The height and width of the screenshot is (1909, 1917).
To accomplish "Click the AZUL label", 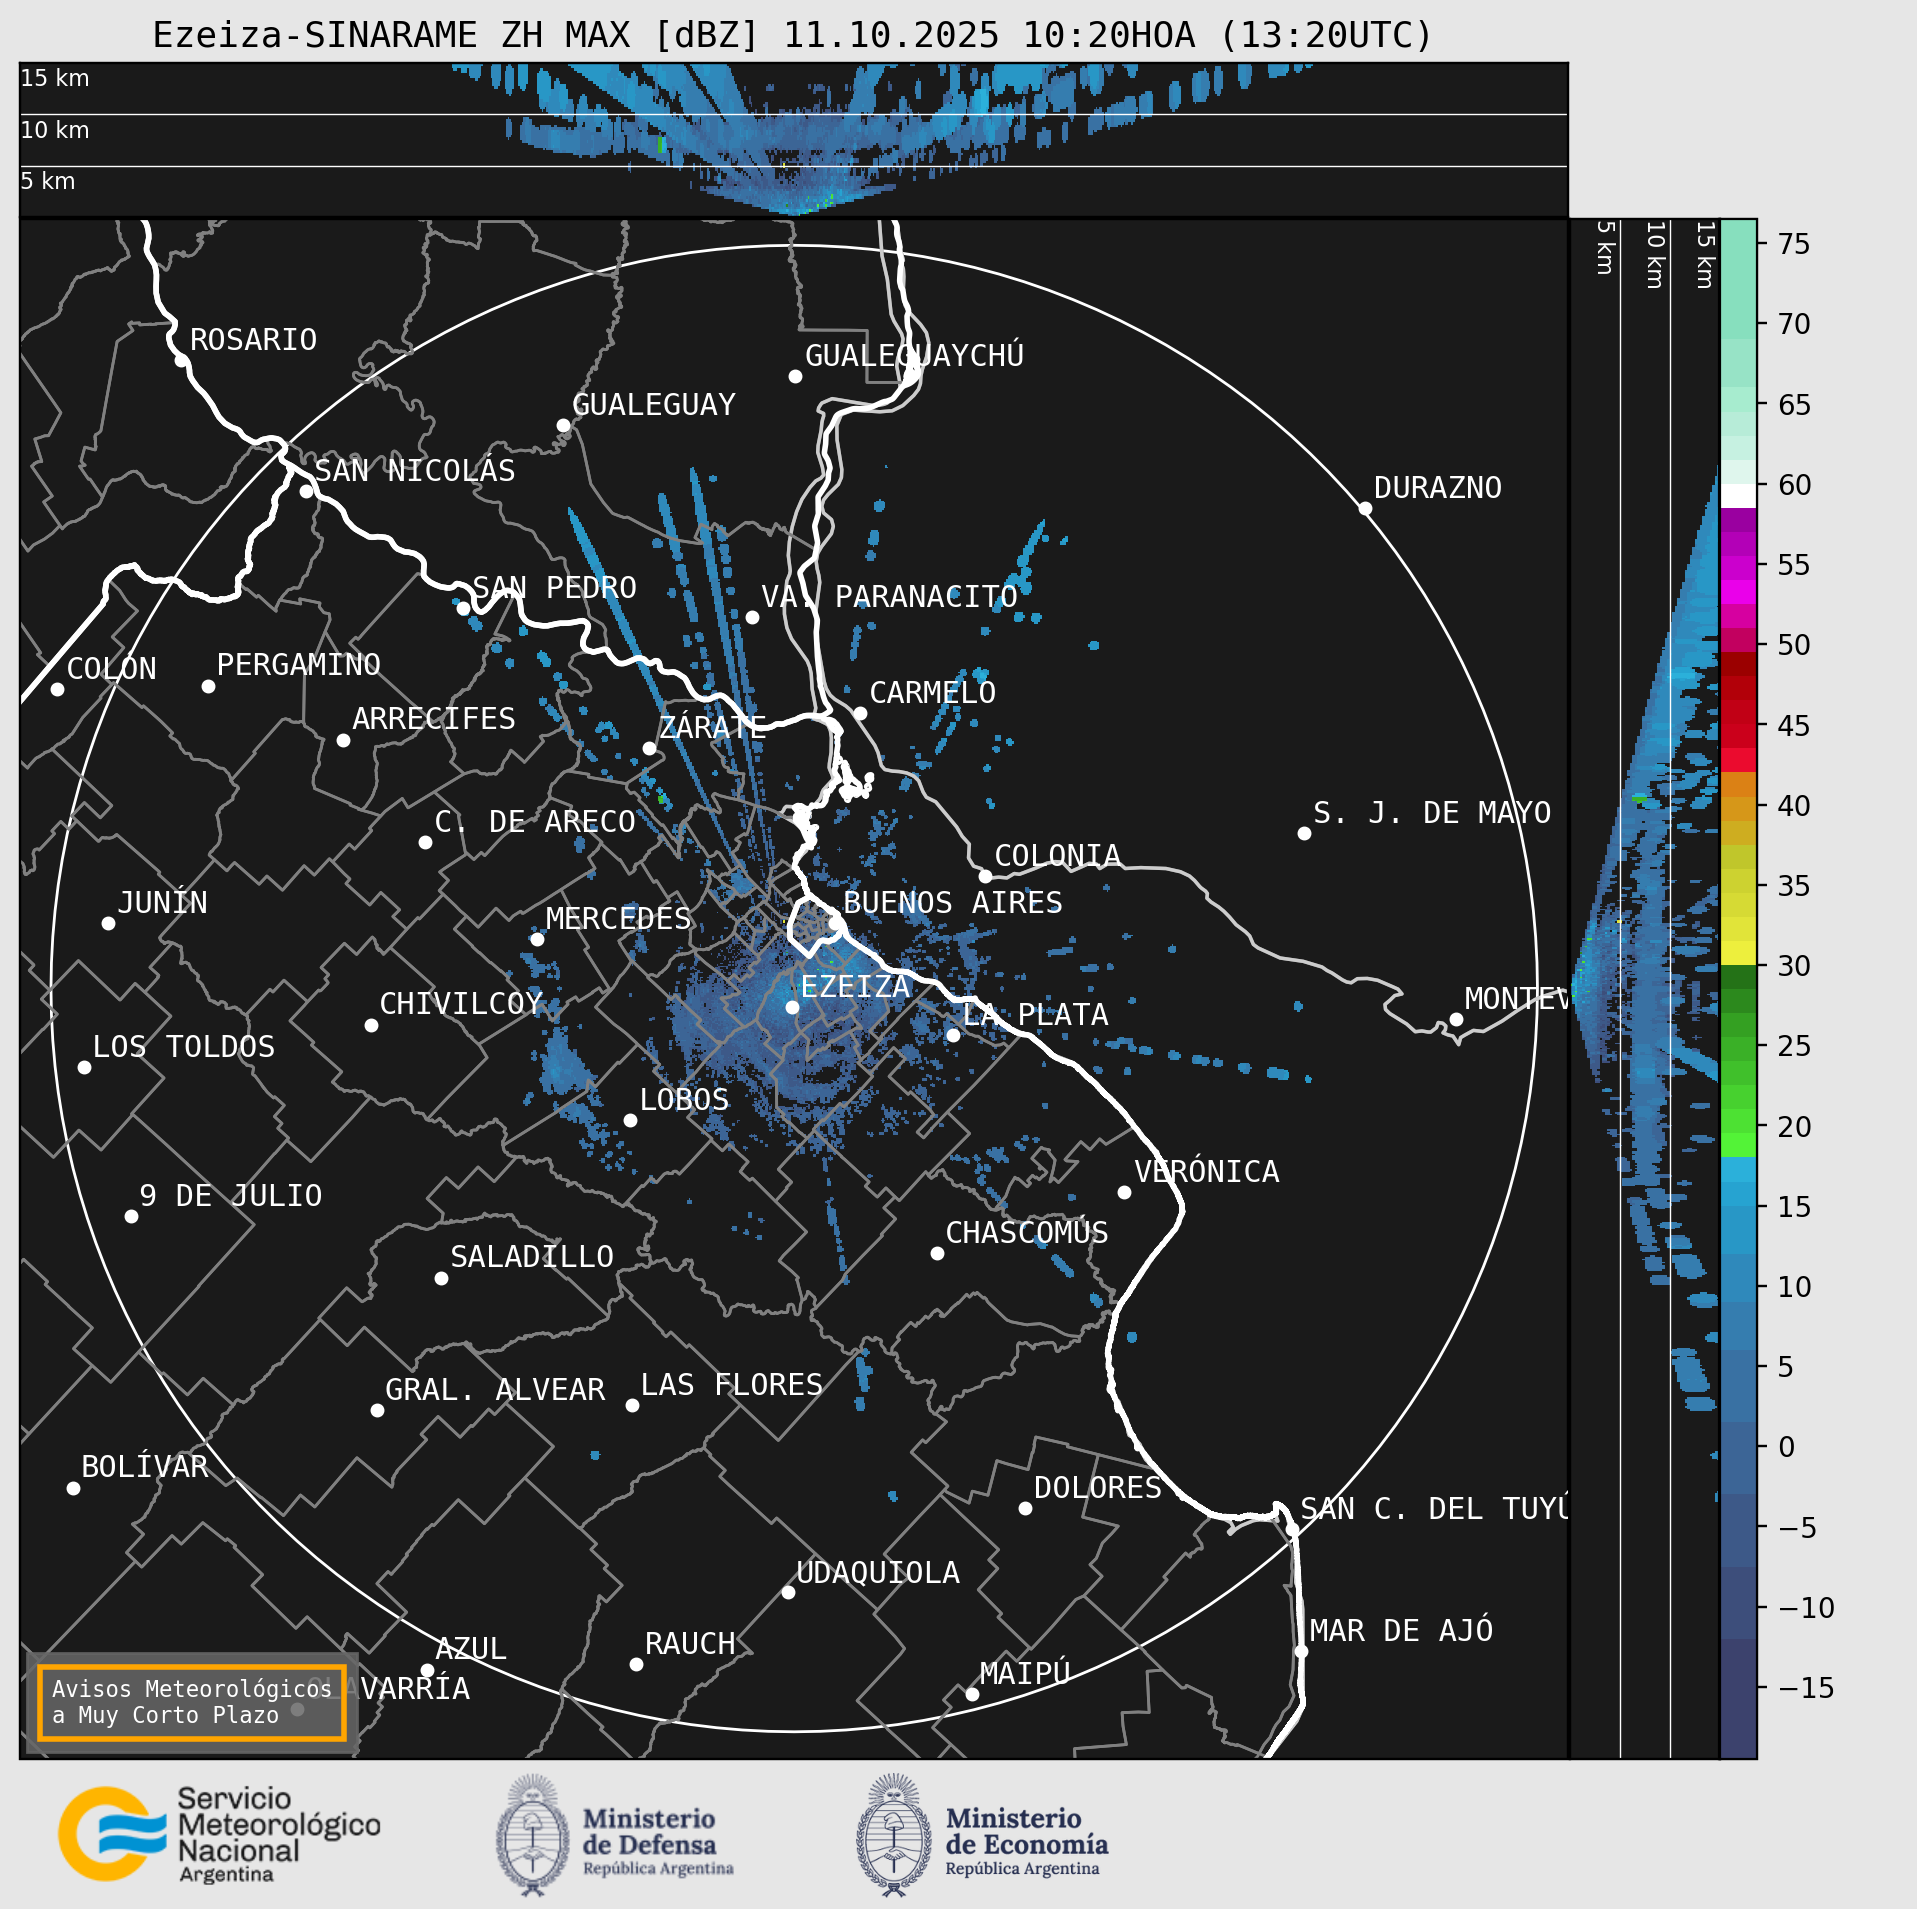I will coord(471,1649).
